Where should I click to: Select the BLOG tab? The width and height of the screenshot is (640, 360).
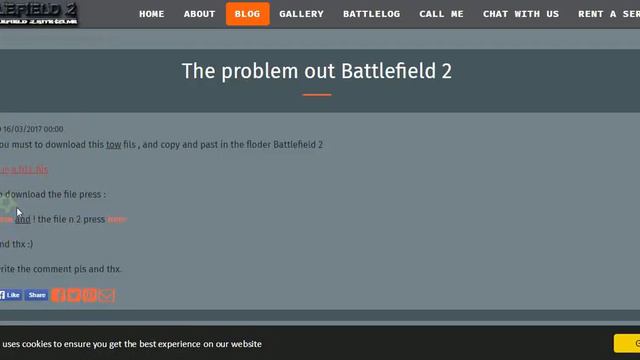[247, 14]
